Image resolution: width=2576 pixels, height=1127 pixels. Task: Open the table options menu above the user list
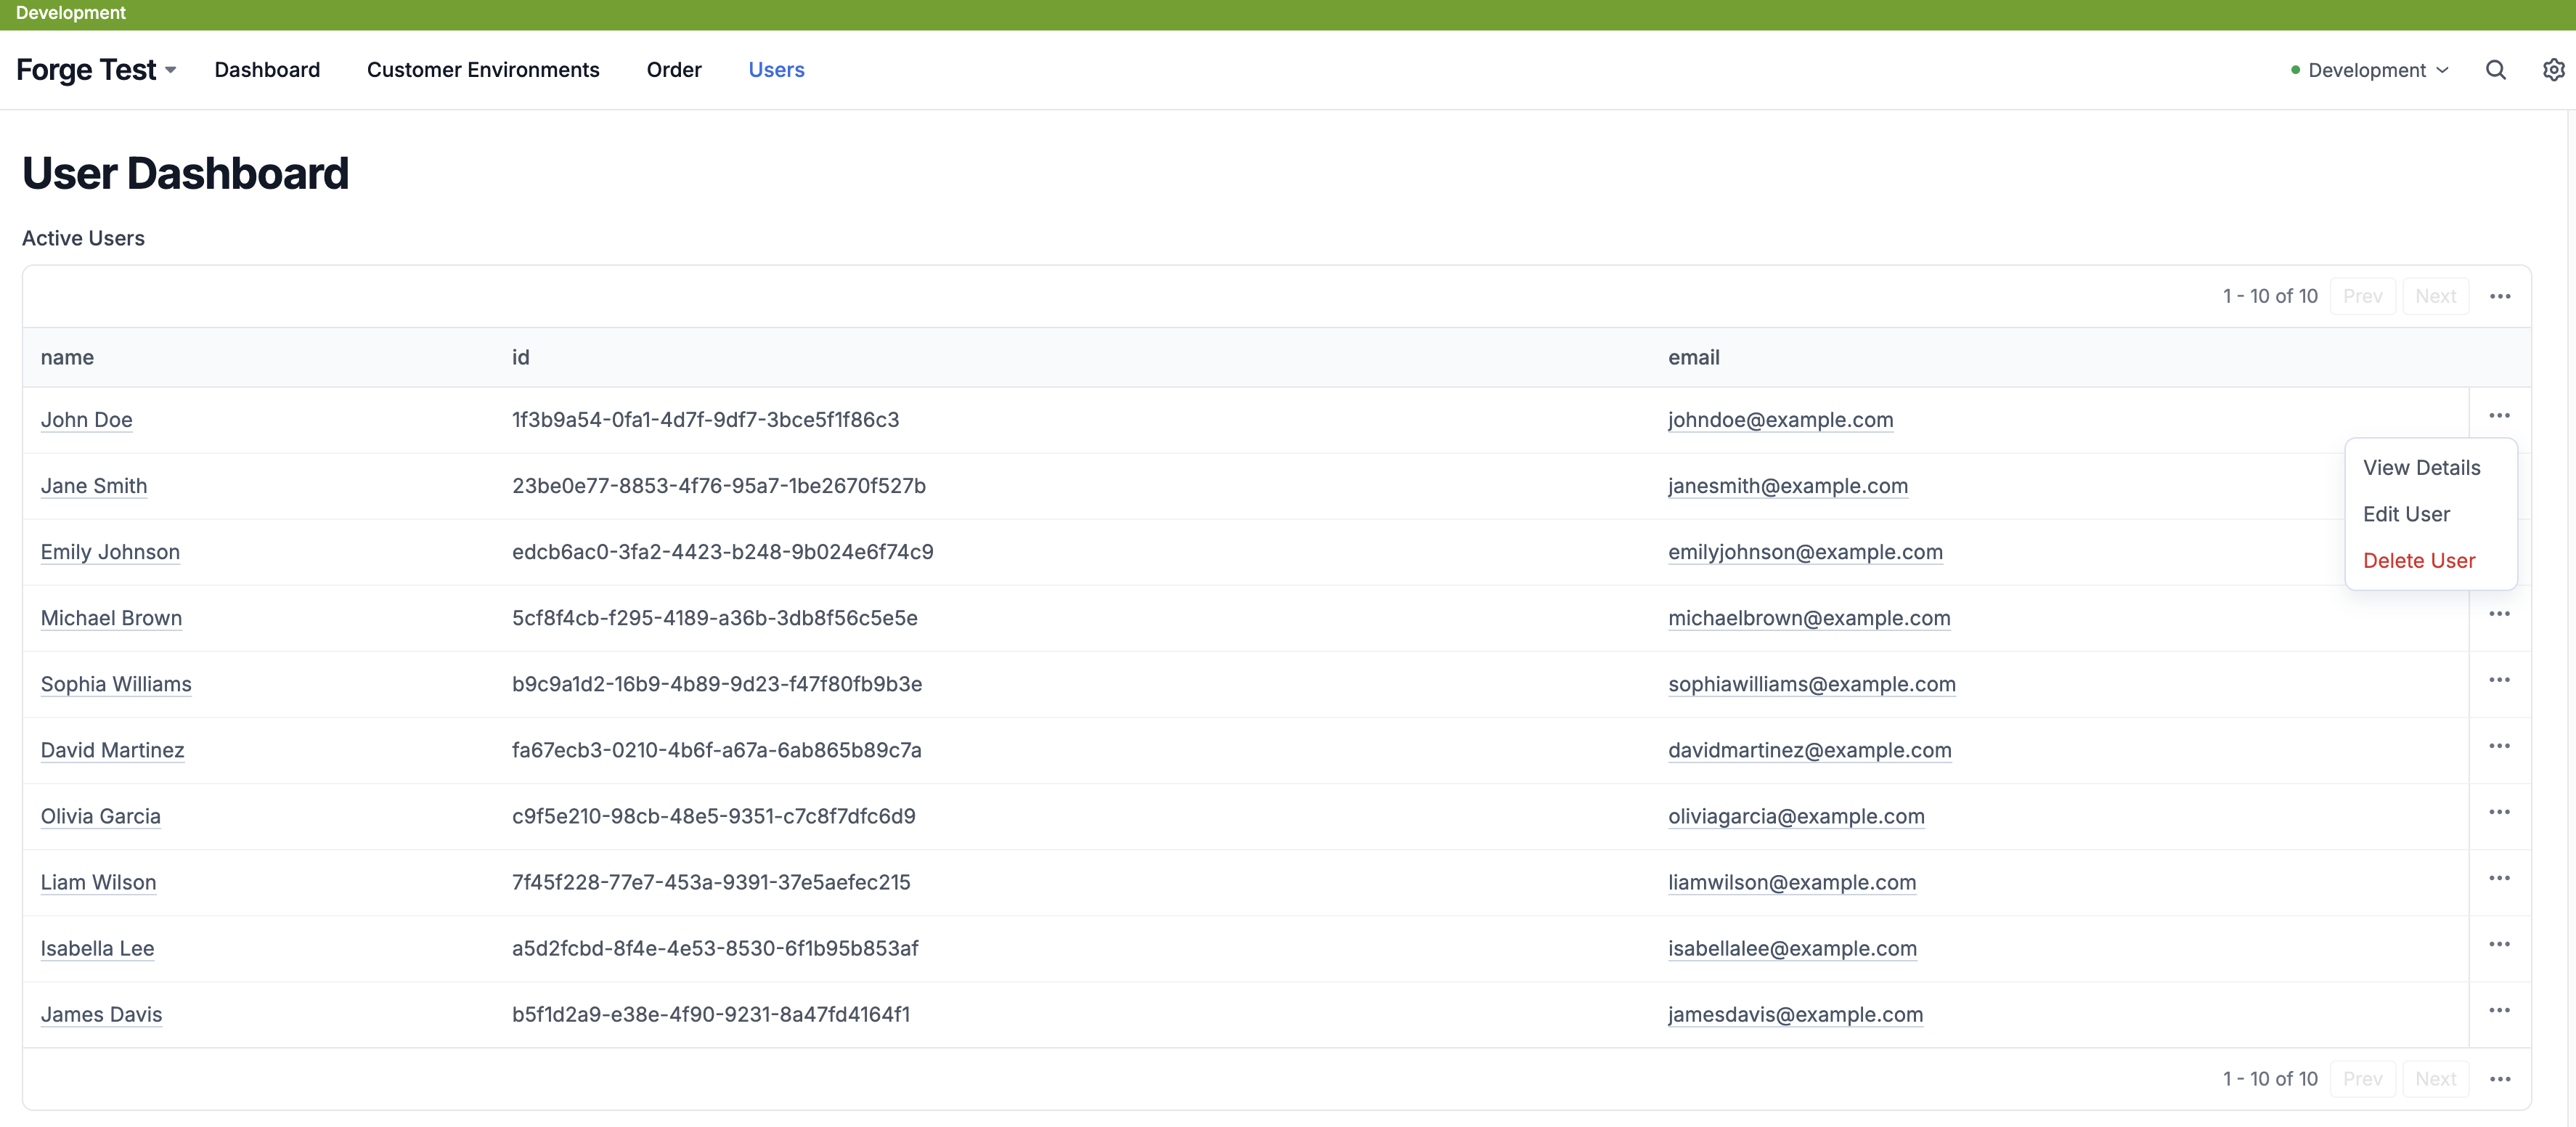tap(2500, 296)
